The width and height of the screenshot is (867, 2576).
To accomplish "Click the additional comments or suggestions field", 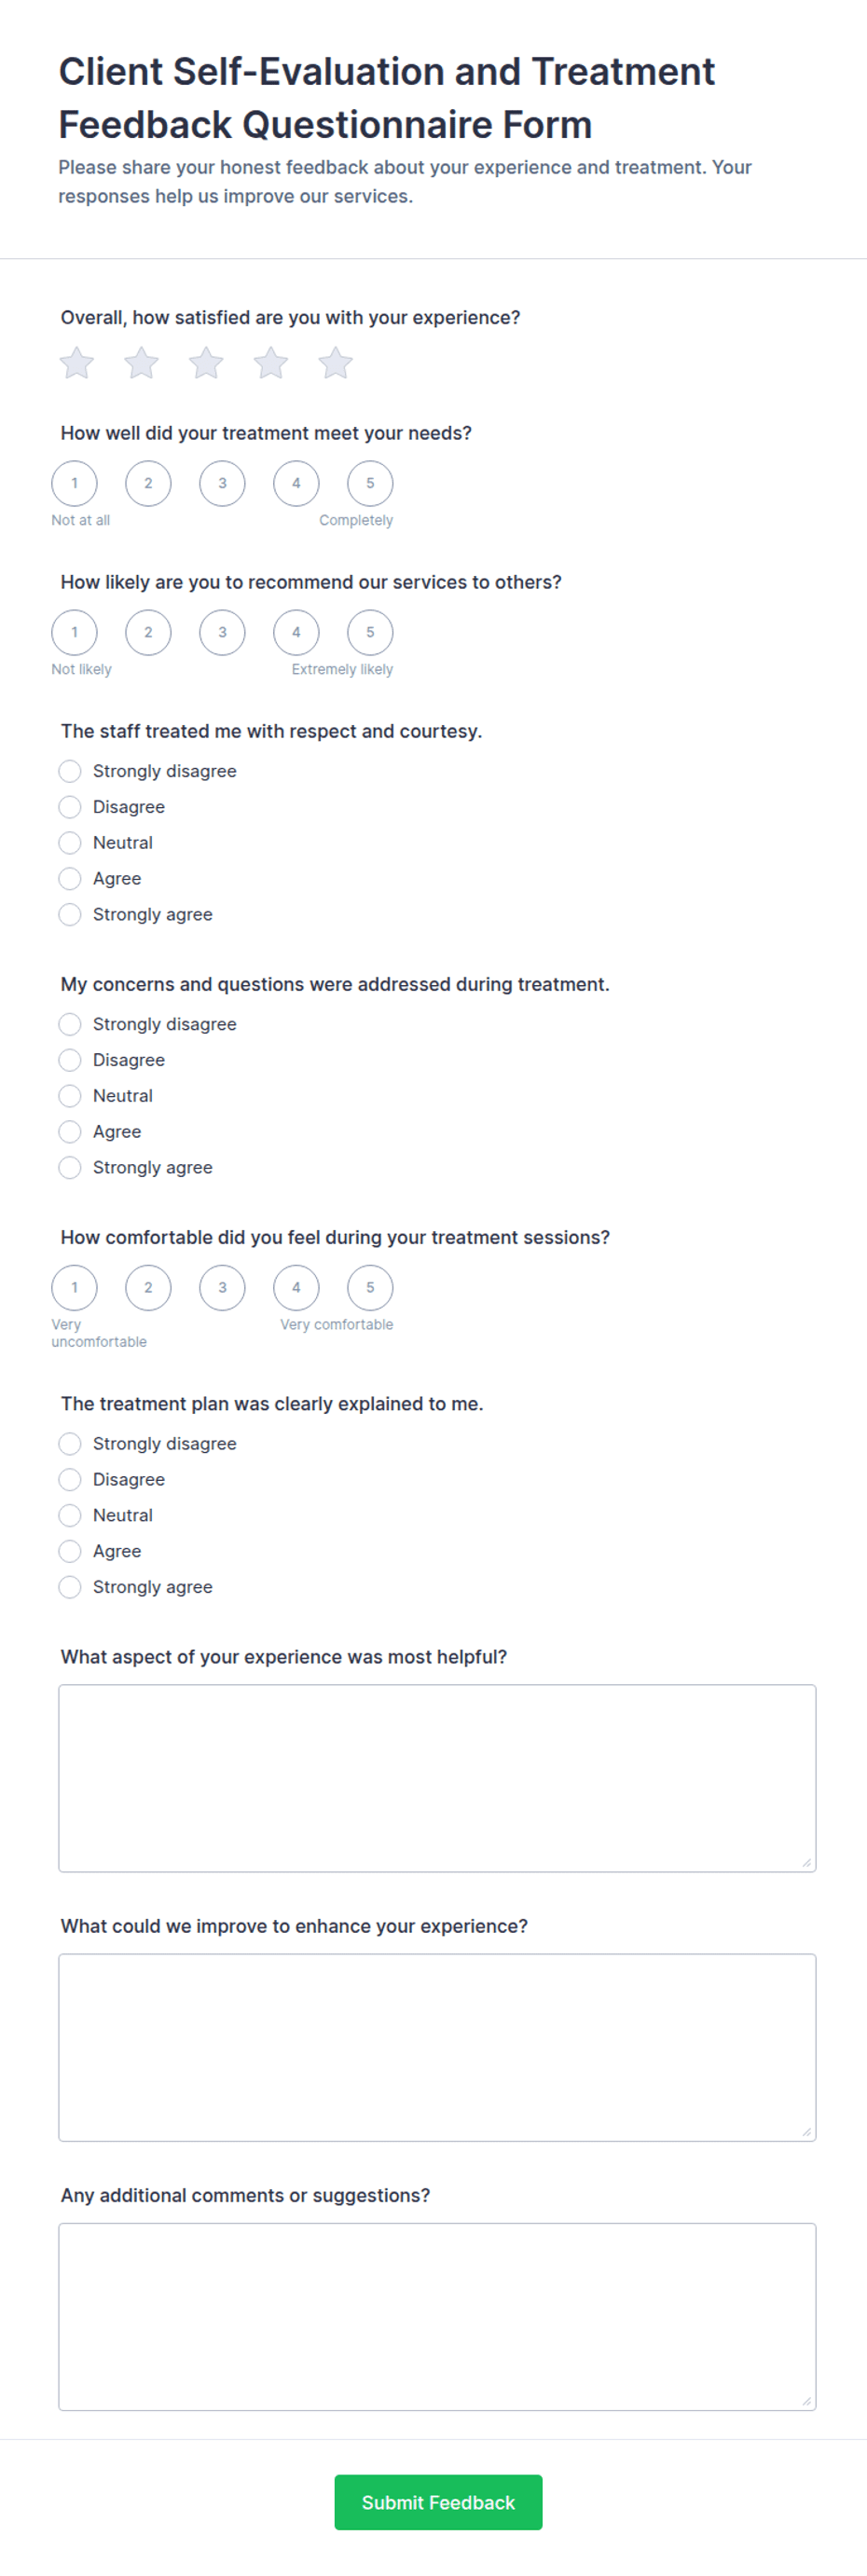I will [x=437, y=2316].
